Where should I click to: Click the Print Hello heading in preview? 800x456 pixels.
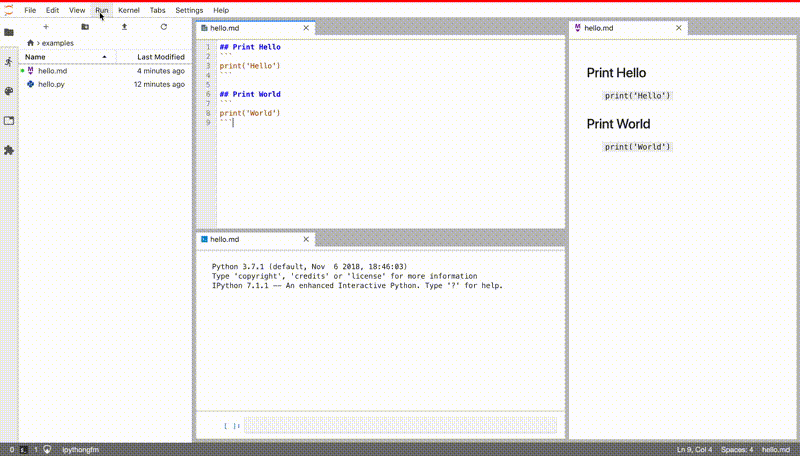(x=616, y=73)
